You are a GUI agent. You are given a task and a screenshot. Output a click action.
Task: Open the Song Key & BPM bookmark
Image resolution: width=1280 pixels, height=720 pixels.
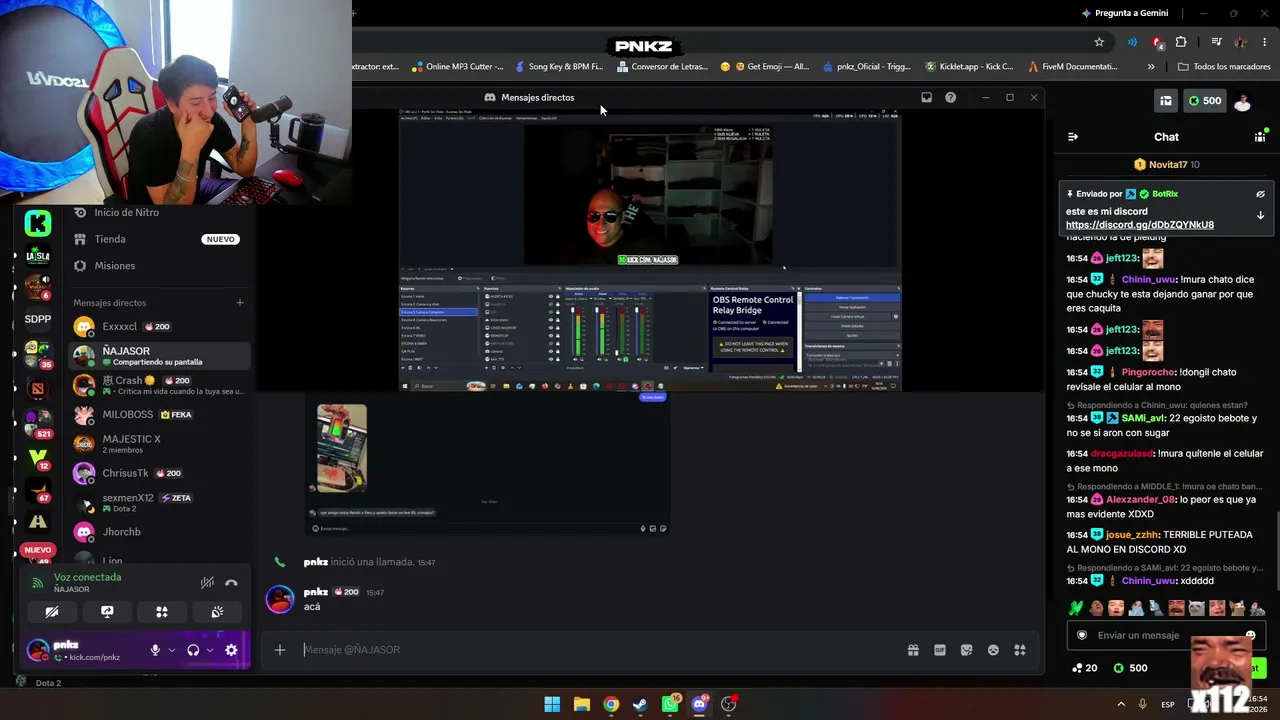[x=559, y=67]
